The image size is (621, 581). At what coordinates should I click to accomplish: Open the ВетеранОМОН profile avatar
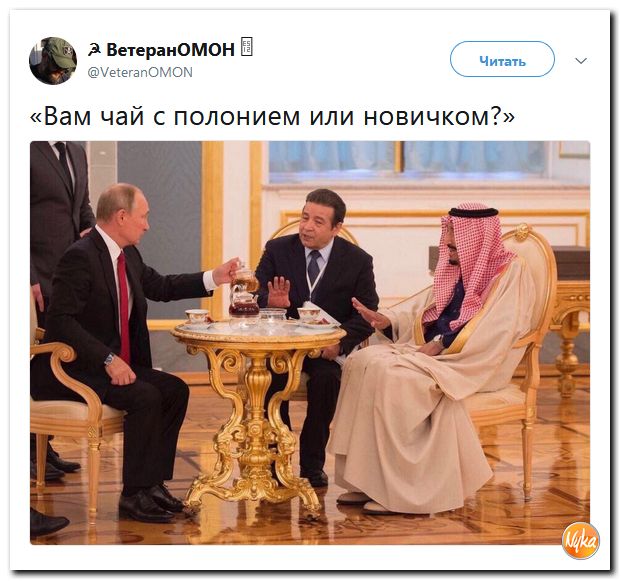point(53,61)
